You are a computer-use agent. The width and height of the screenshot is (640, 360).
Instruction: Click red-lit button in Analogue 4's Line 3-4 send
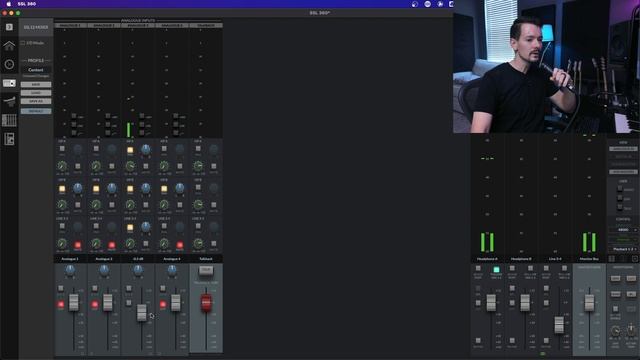pos(180,245)
